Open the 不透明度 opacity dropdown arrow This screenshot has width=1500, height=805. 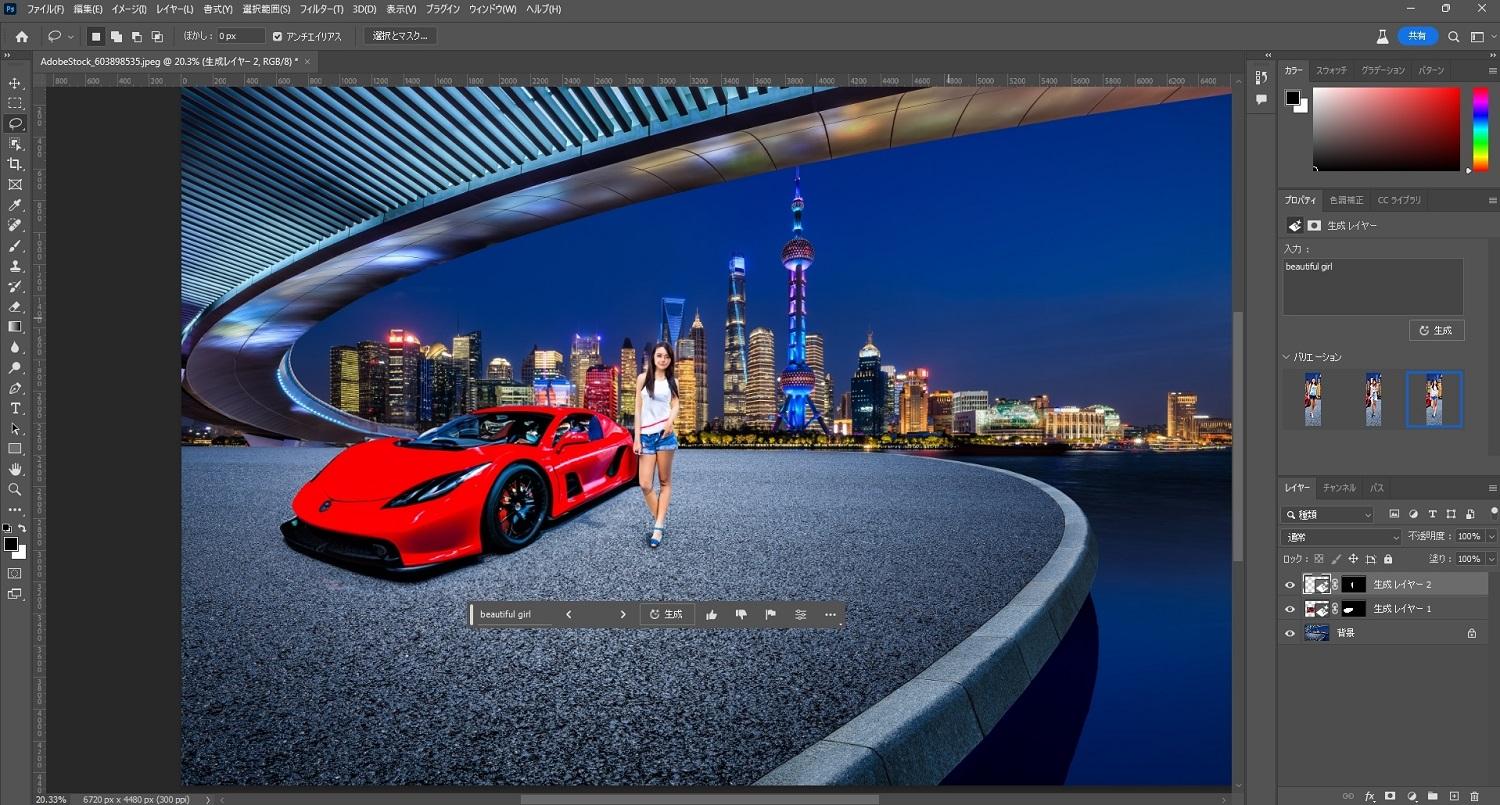coord(1491,537)
